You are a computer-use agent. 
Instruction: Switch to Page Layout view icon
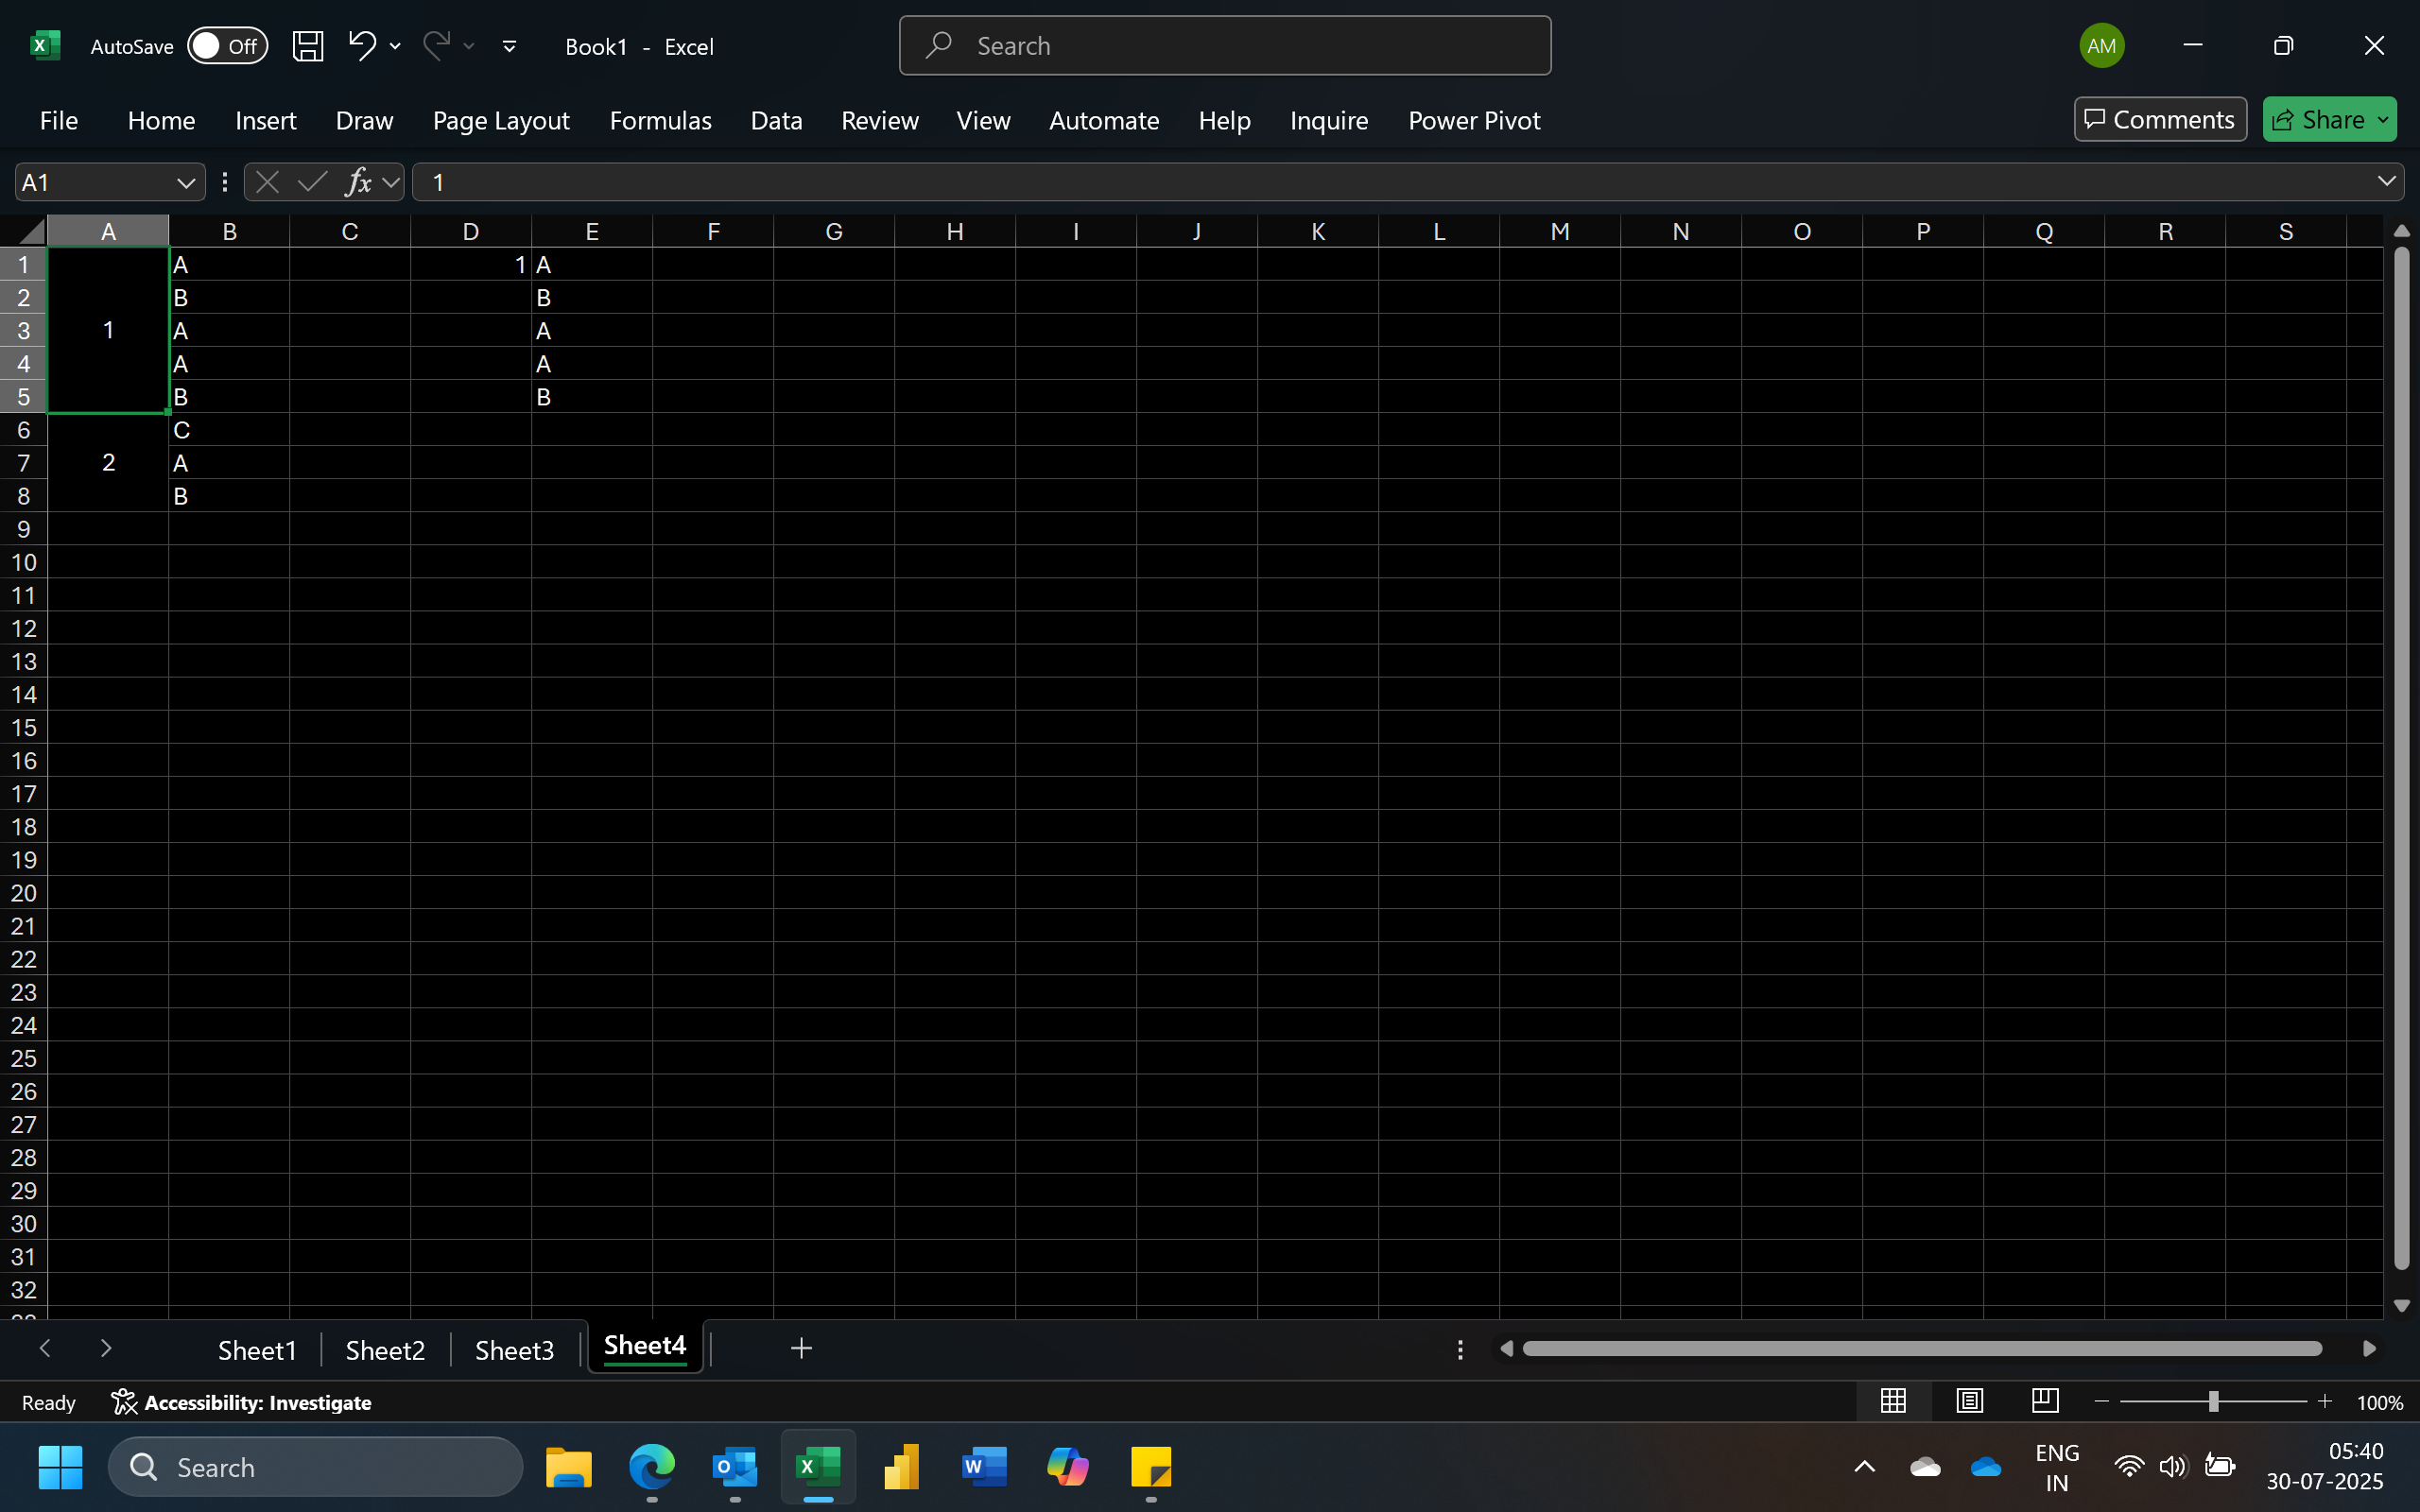click(1969, 1401)
